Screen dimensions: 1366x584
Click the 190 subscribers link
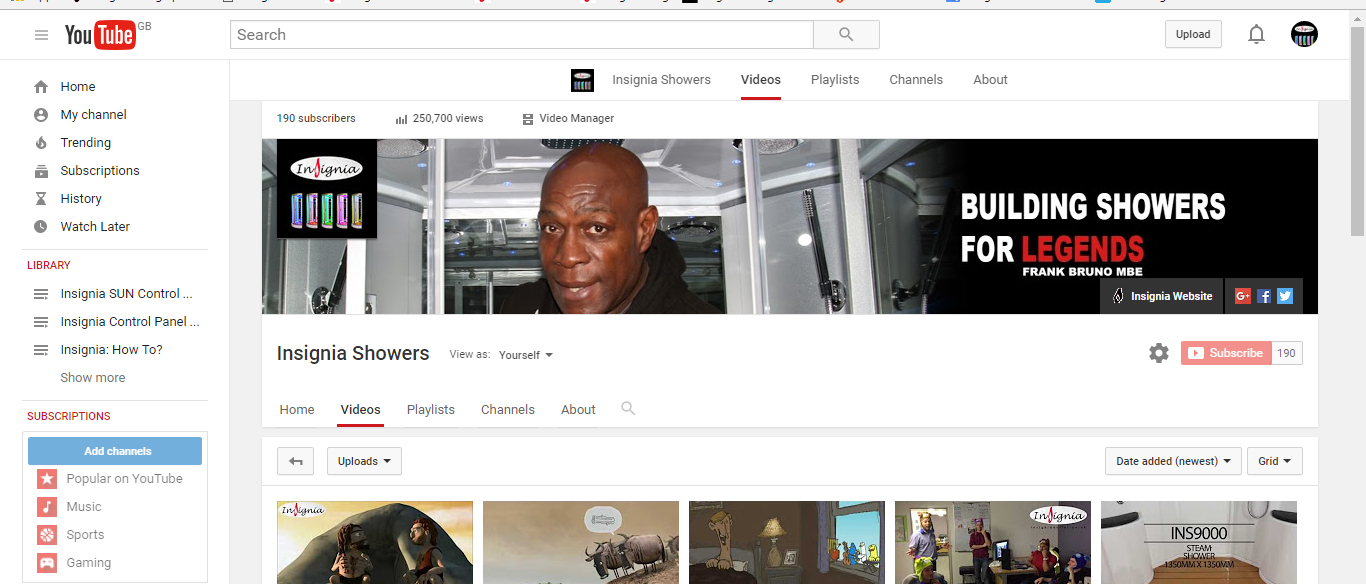(x=316, y=118)
